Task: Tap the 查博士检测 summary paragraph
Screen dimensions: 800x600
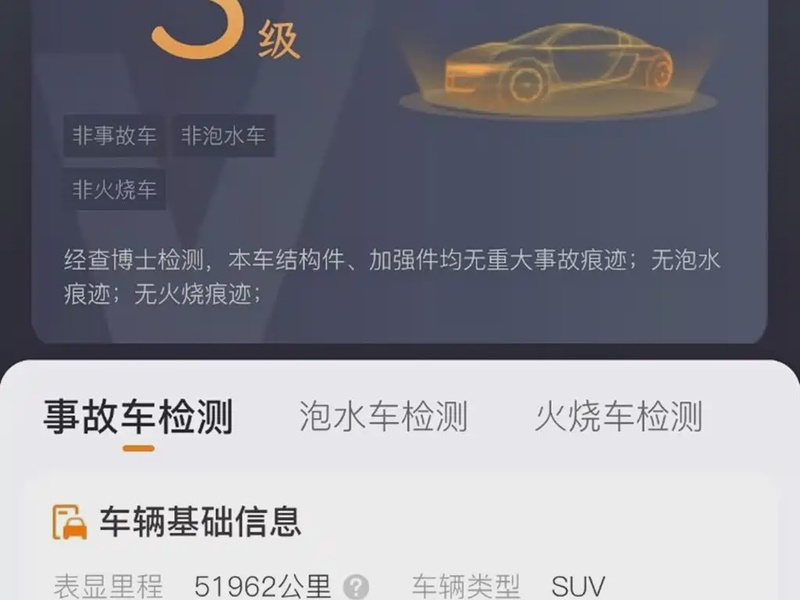Action: 392,277
